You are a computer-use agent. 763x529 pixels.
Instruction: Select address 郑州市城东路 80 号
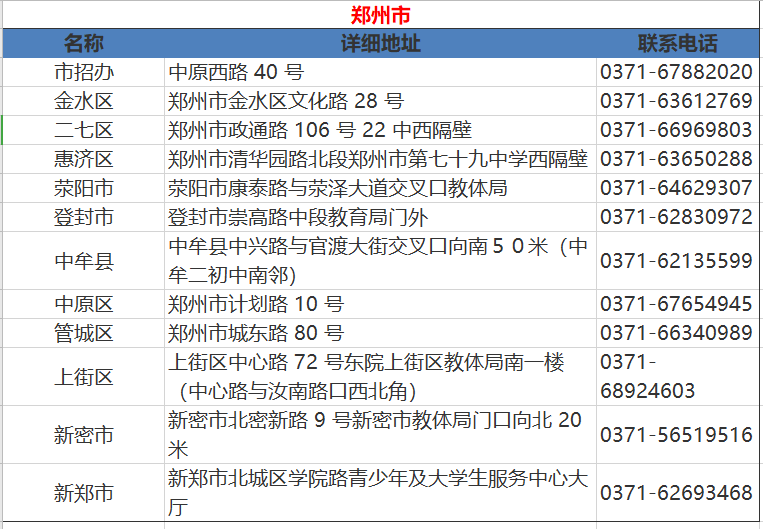(381, 333)
